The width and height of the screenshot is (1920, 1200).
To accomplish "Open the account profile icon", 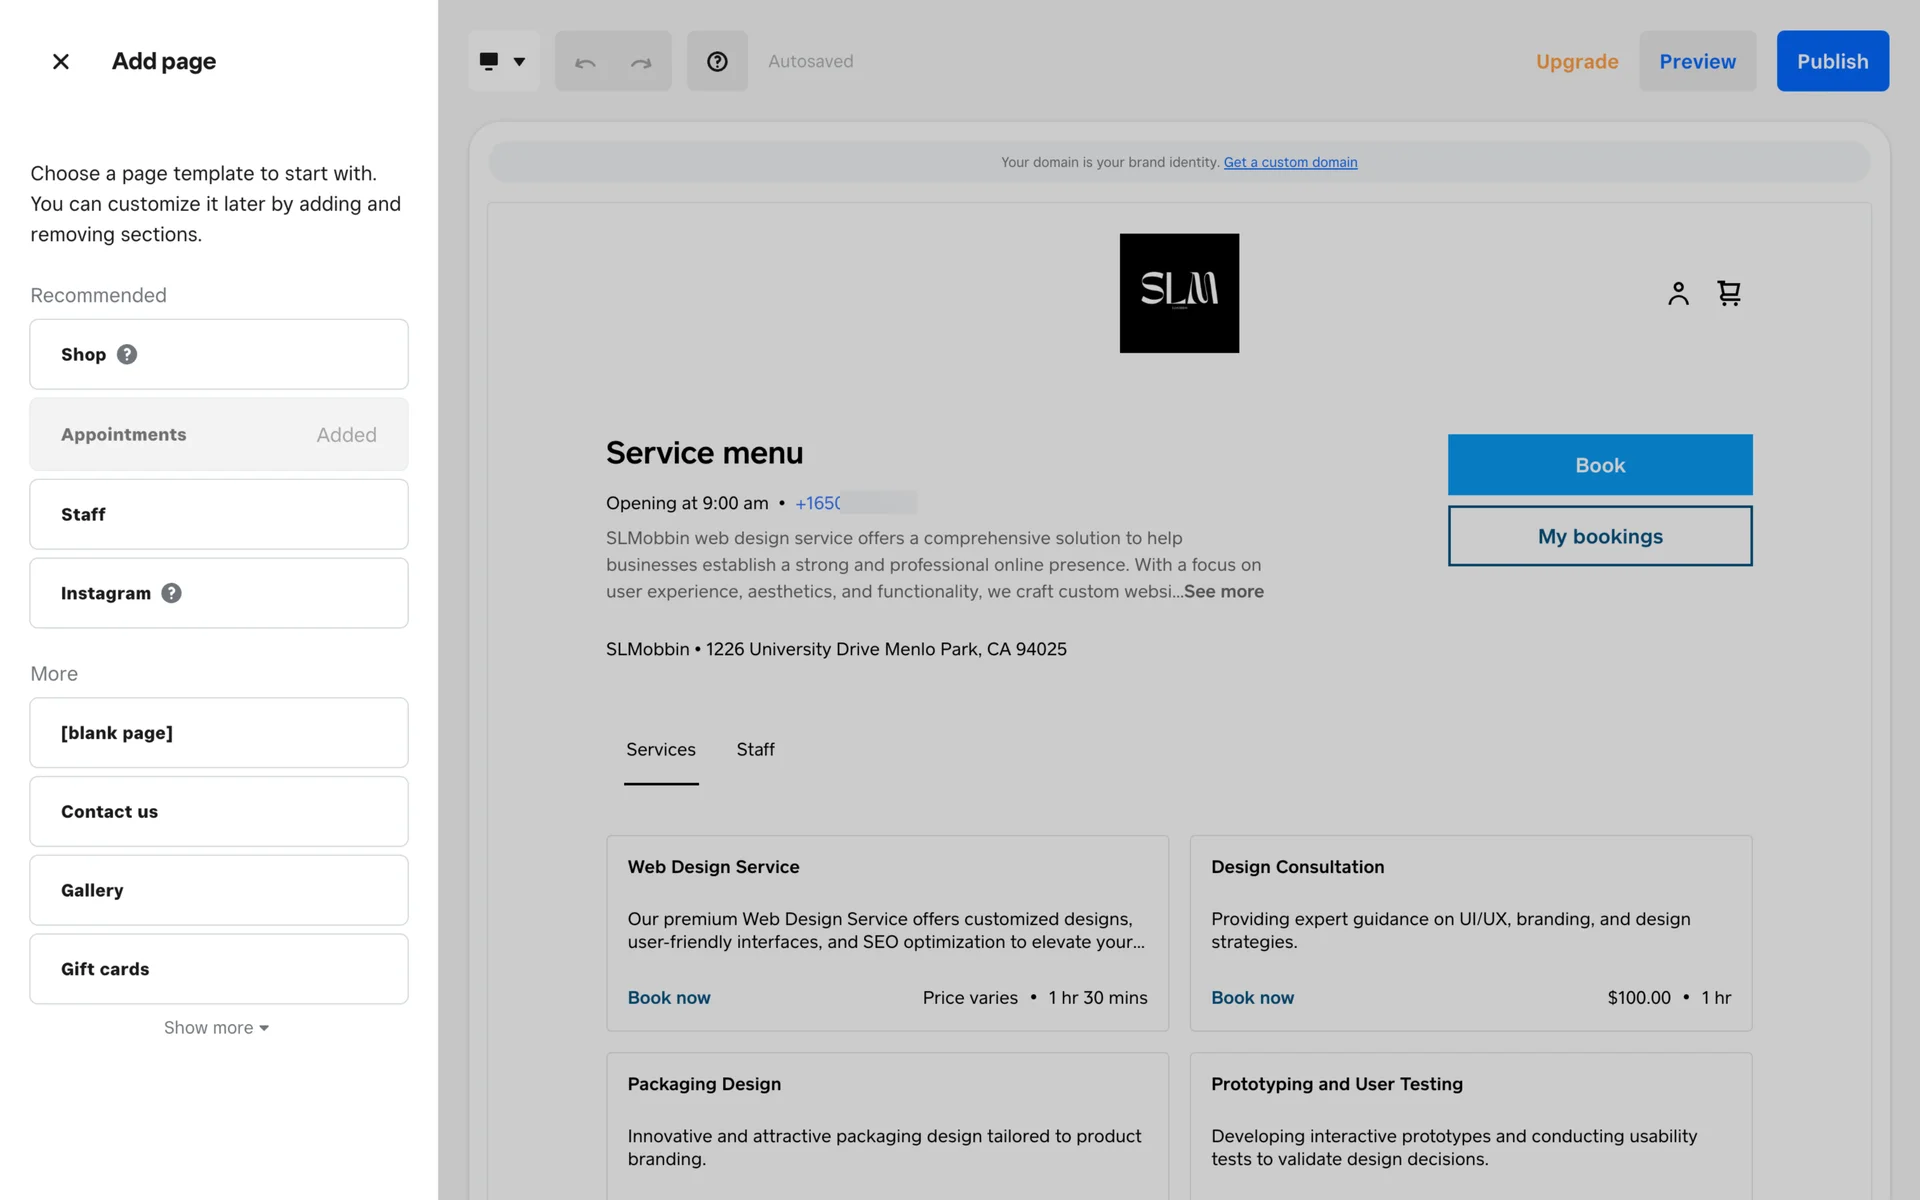I will 1678,293.
